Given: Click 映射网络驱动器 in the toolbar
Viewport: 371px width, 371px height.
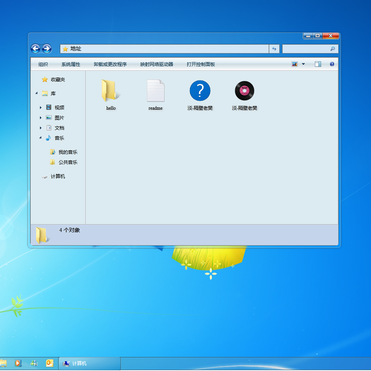Looking at the screenshot, I should 157,64.
